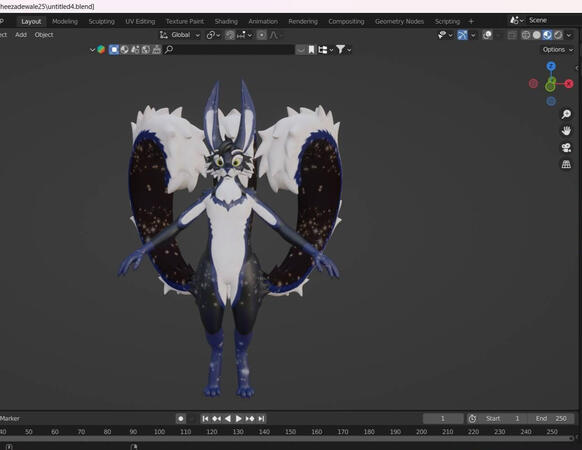Toggle proportional editing button
This screenshot has height=450, width=582.
(262, 35)
